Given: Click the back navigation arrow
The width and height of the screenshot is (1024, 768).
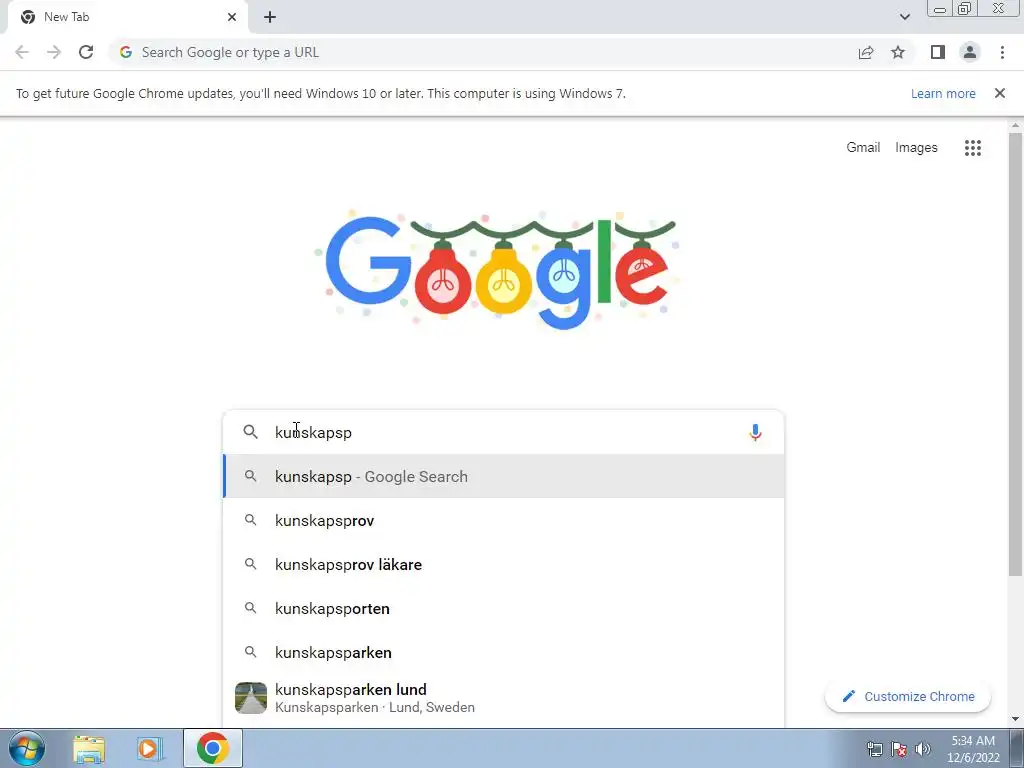Looking at the screenshot, I should [x=22, y=52].
